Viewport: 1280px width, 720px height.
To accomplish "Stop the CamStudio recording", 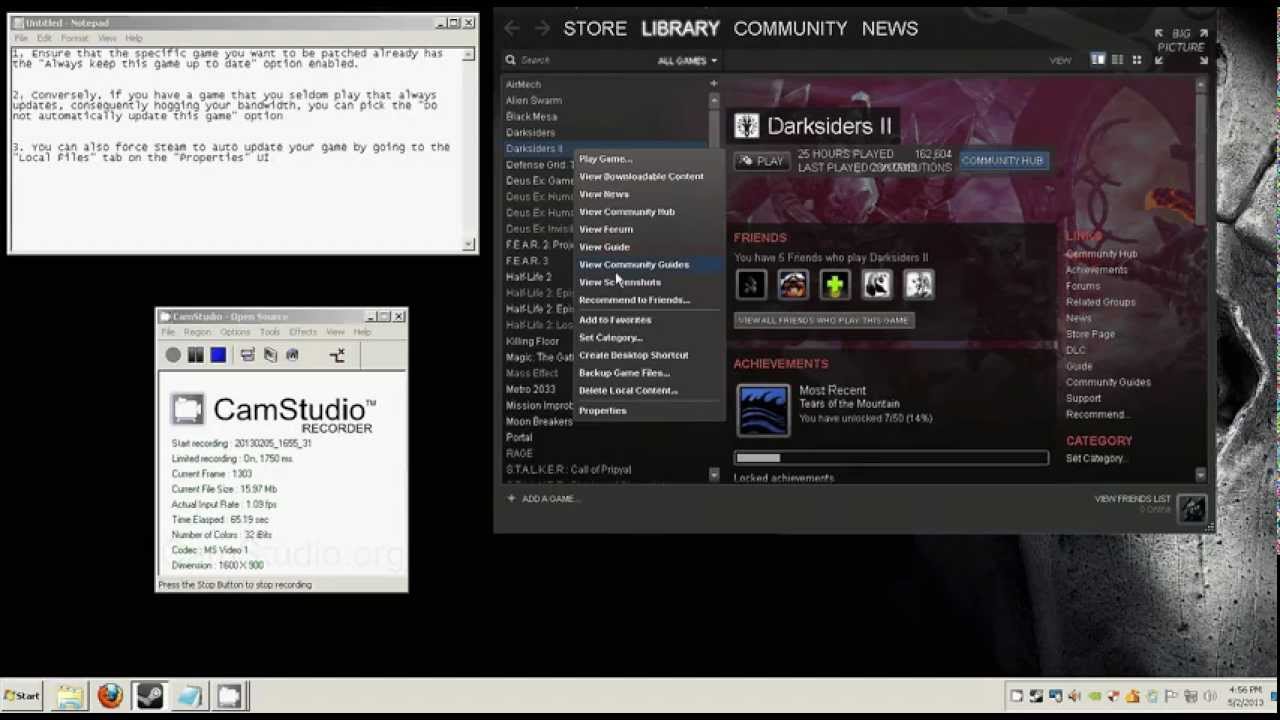I will [x=218, y=355].
